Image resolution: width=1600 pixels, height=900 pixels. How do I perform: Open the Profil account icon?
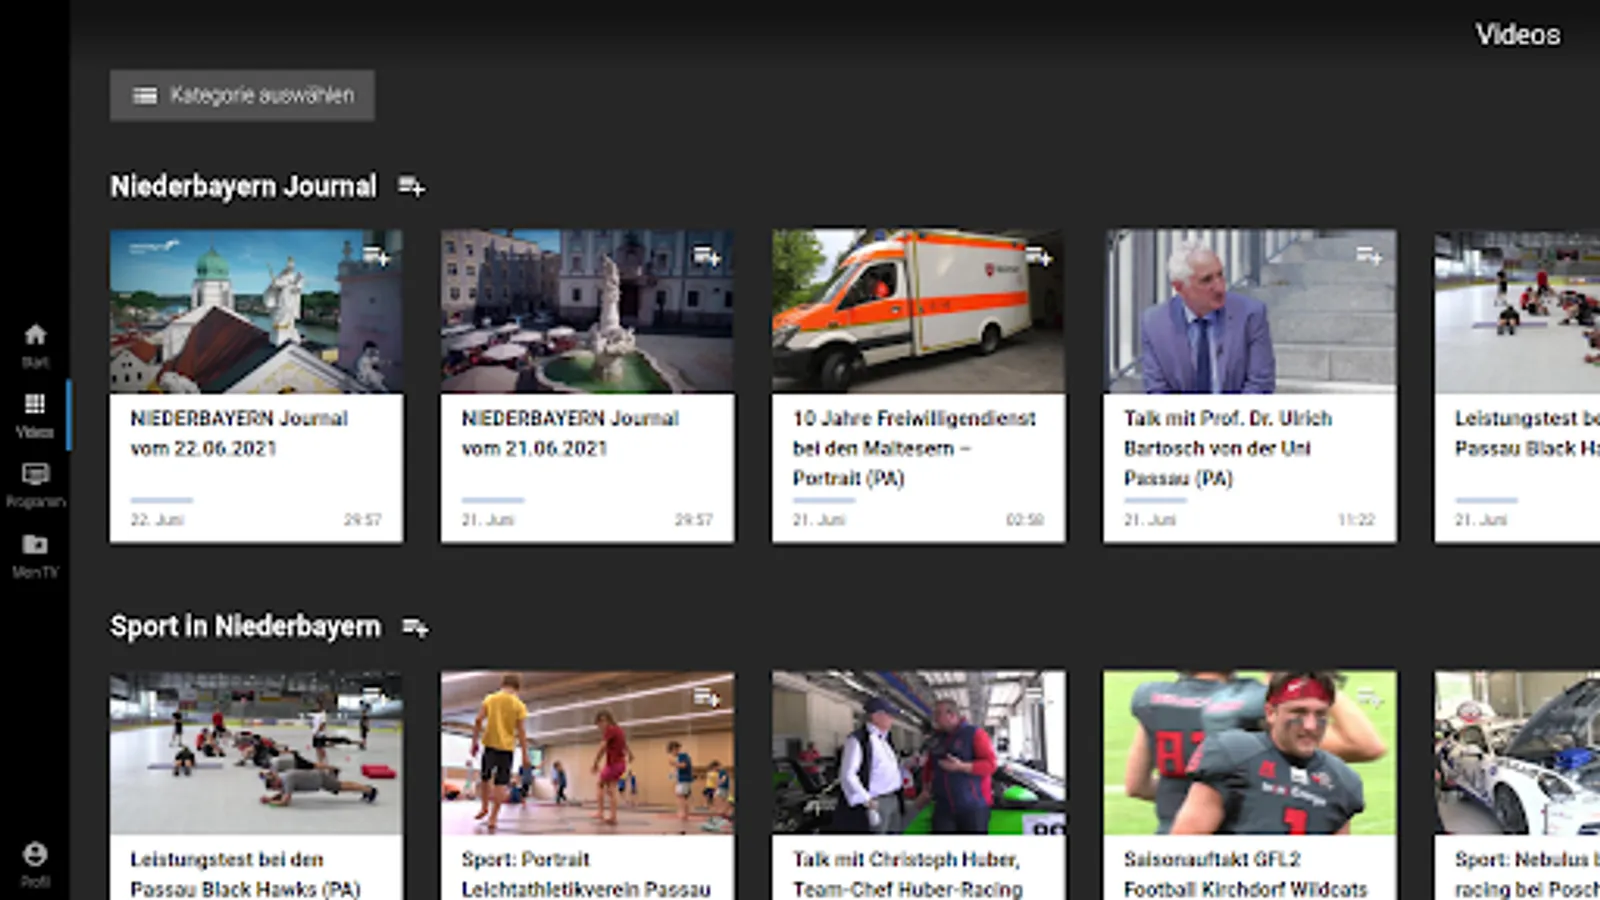coord(35,854)
